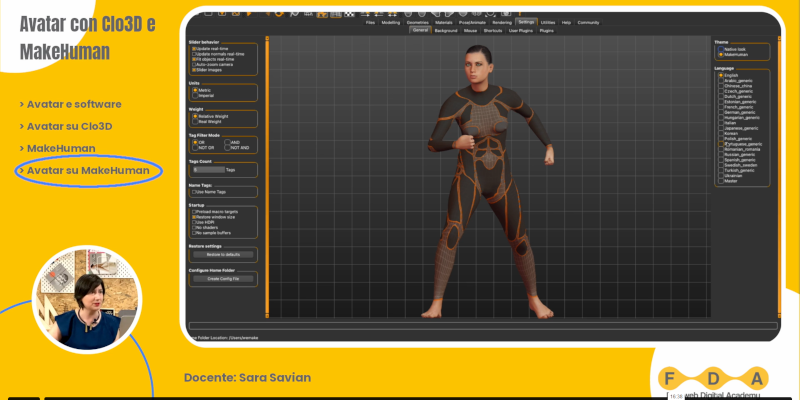Set Tag Filter Mode to NOT AND

pyautogui.click(x=226, y=148)
